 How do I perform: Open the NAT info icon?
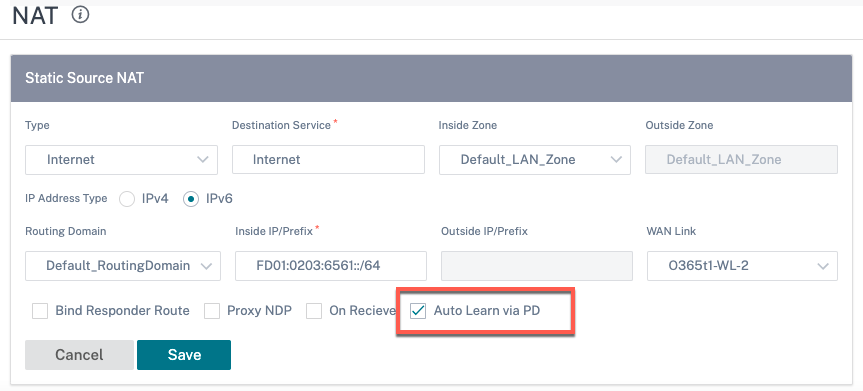80,15
